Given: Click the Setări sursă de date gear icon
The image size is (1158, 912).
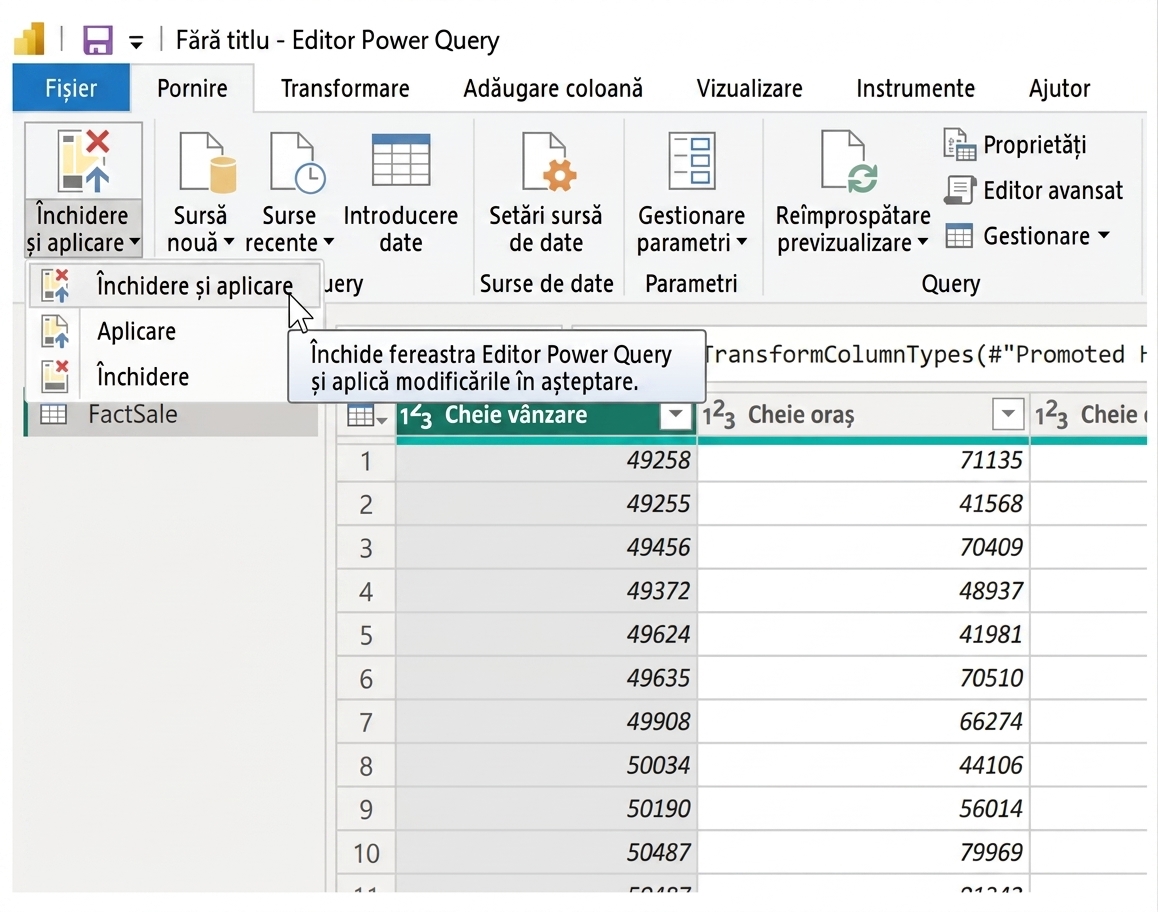Looking at the screenshot, I should coord(549,162).
